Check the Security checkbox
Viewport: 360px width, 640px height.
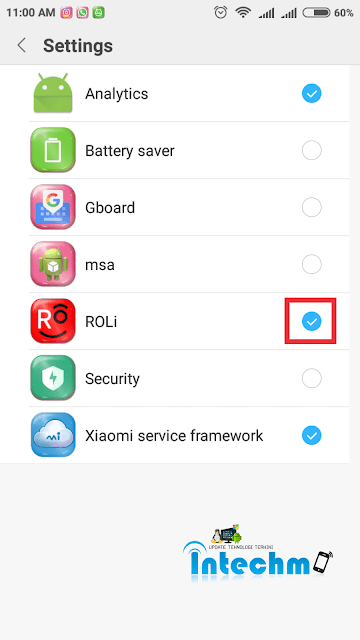point(311,378)
